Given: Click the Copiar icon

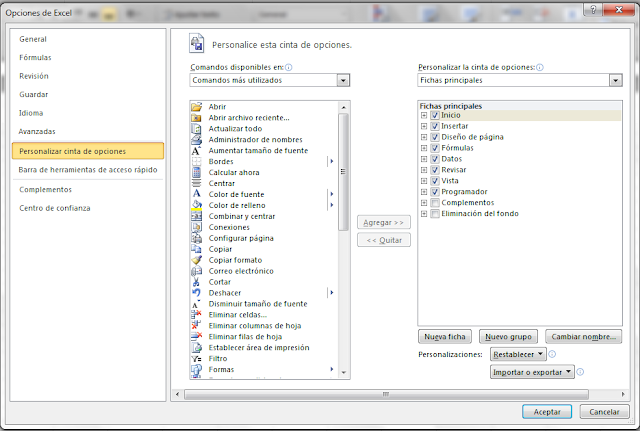Looking at the screenshot, I should point(197,249).
